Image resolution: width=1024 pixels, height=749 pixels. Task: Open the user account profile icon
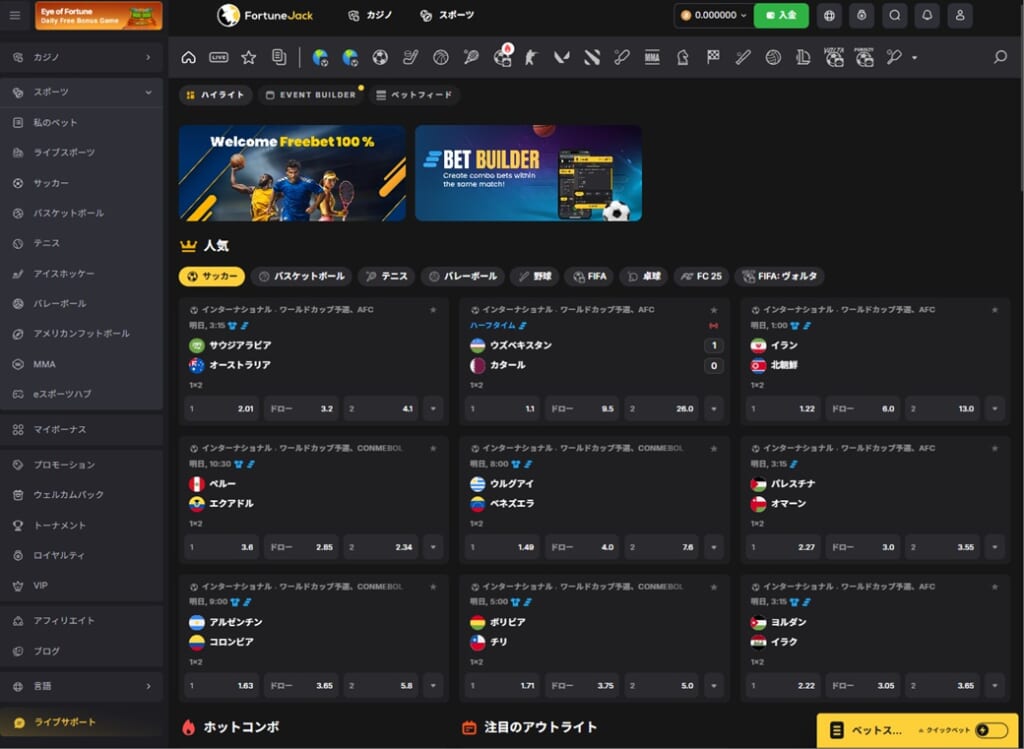coord(960,16)
